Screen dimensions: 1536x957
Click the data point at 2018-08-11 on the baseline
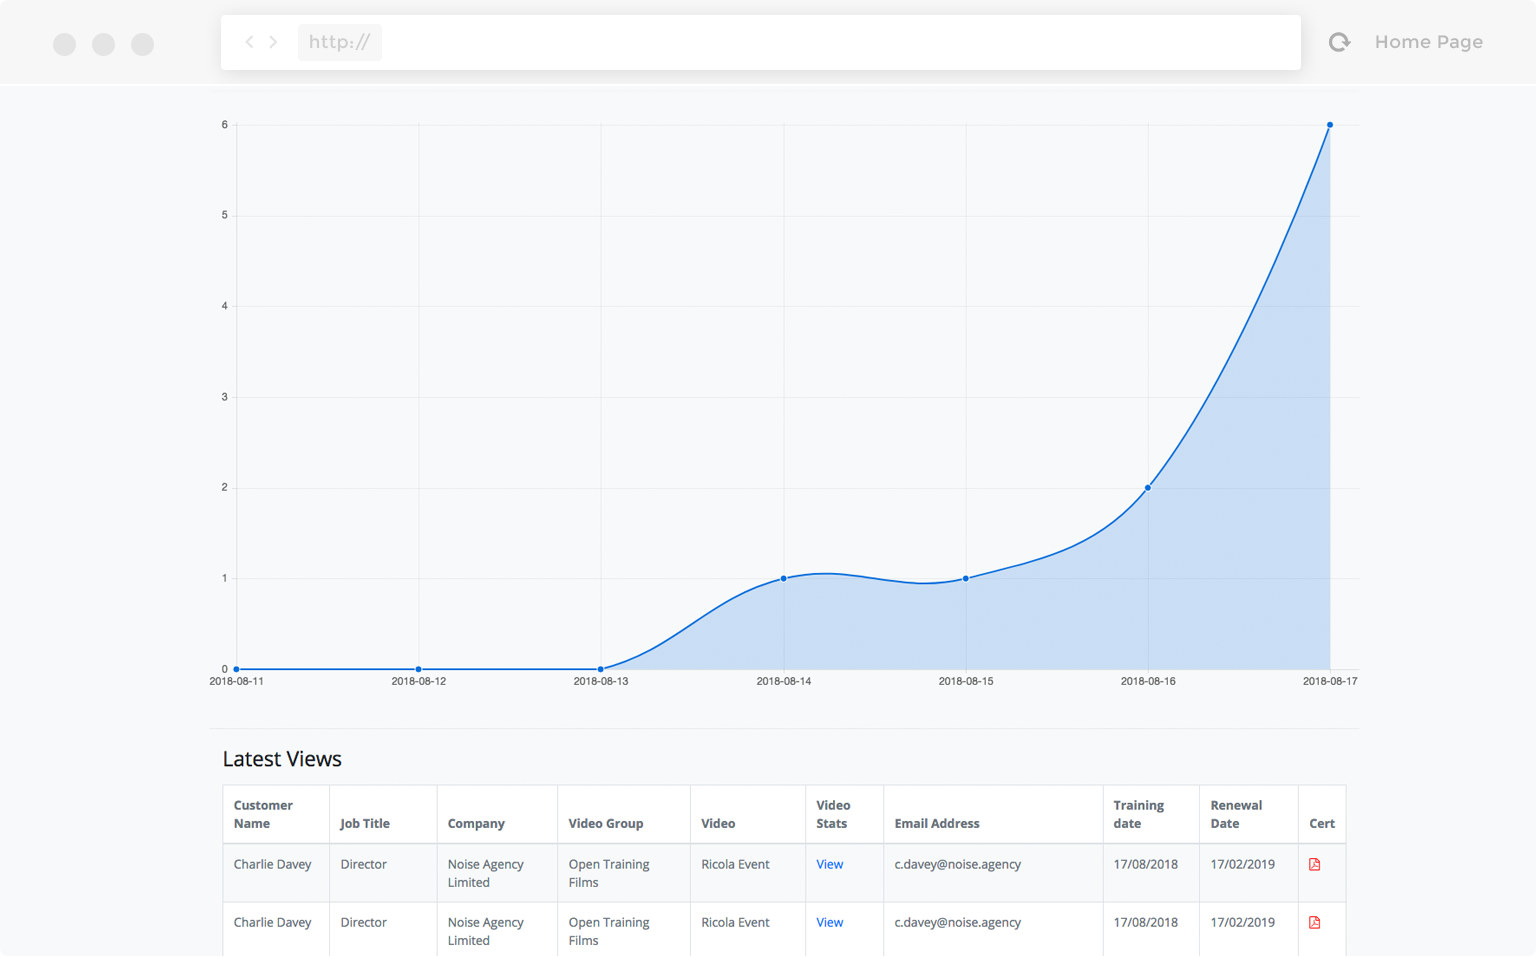[x=236, y=668]
